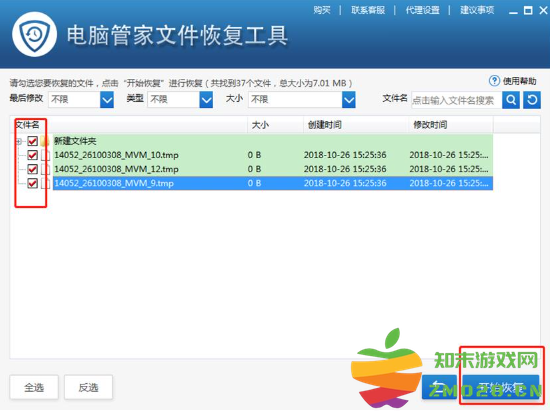
Task: Open the 代理设置 menu link
Action: (423, 10)
